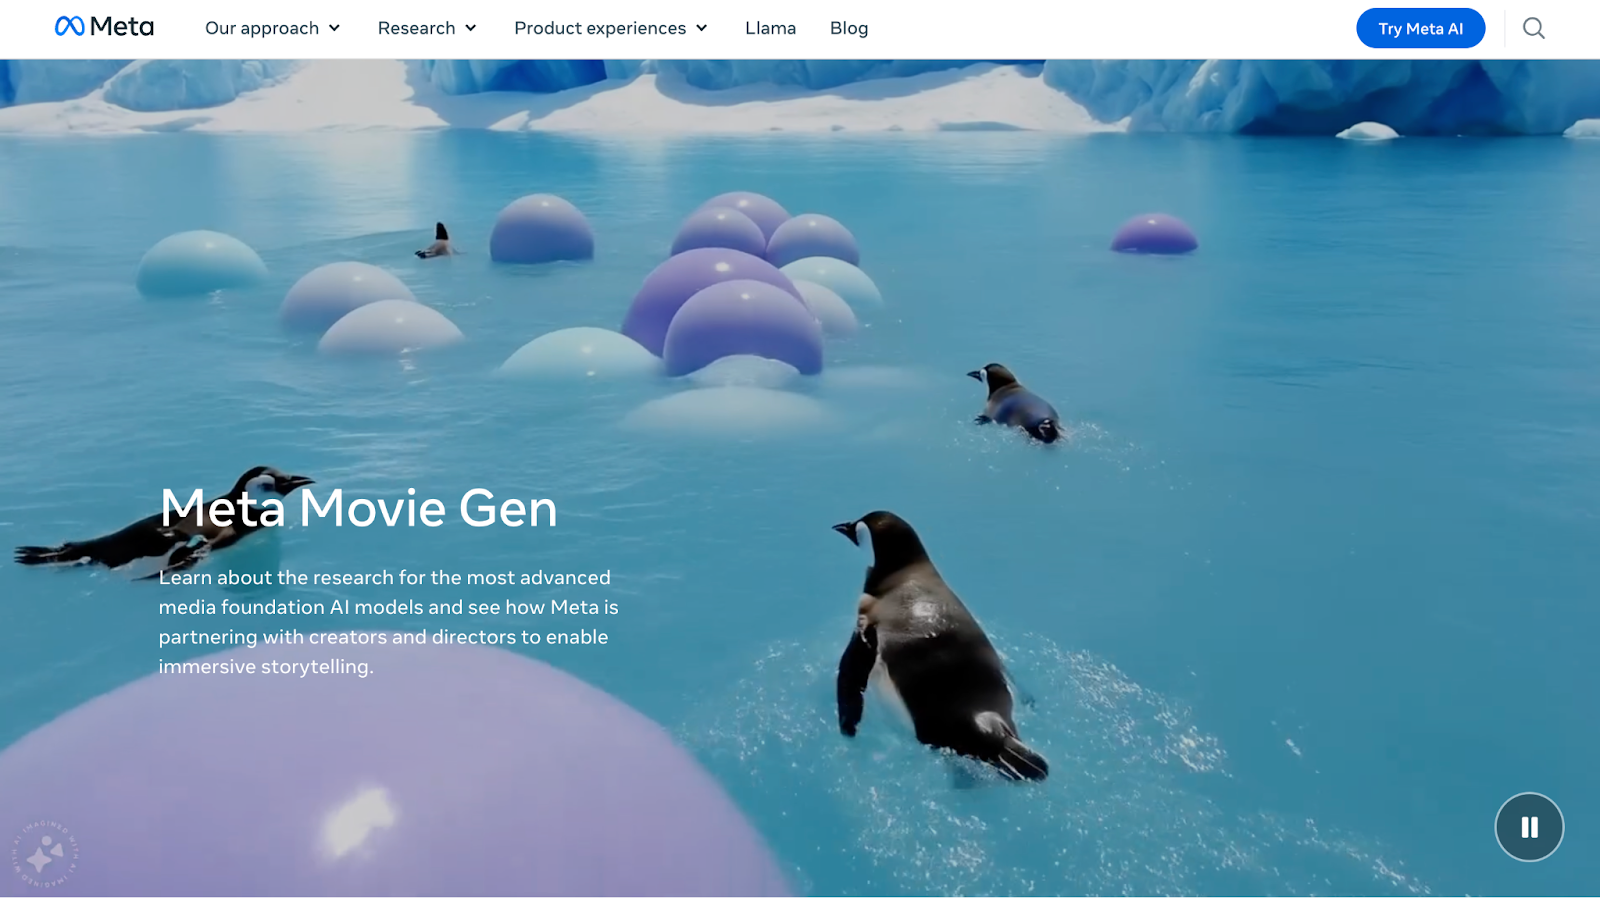This screenshot has height=898, width=1600.
Task: Open the Product experiences menu label
Action: pyautogui.click(x=599, y=28)
